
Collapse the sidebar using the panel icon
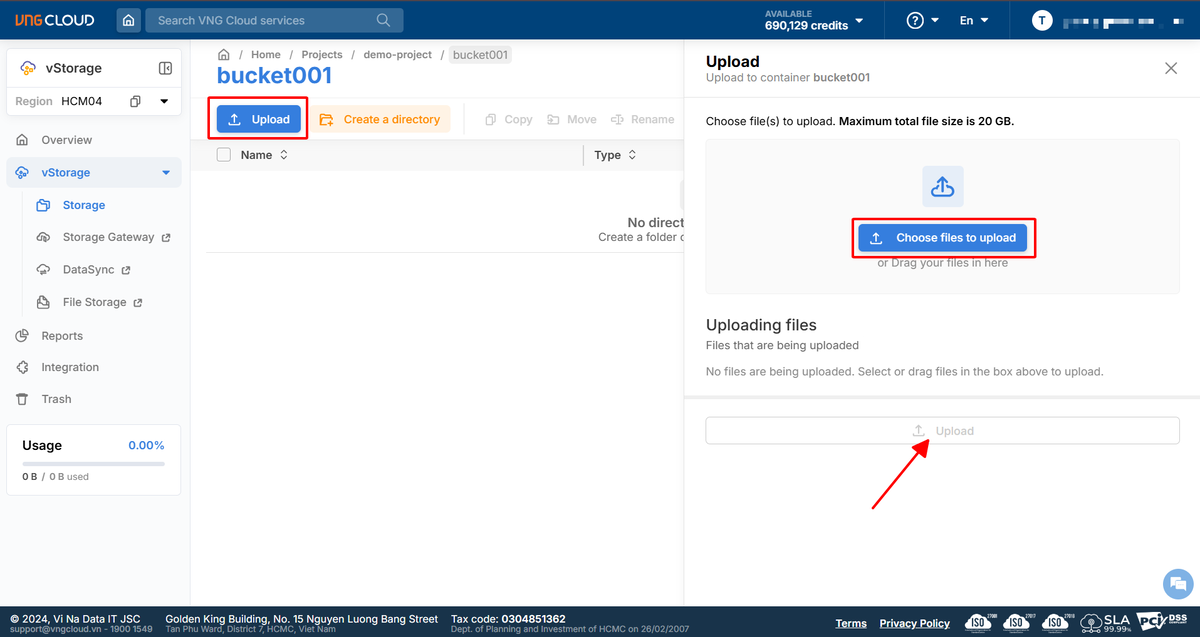[x=166, y=68]
